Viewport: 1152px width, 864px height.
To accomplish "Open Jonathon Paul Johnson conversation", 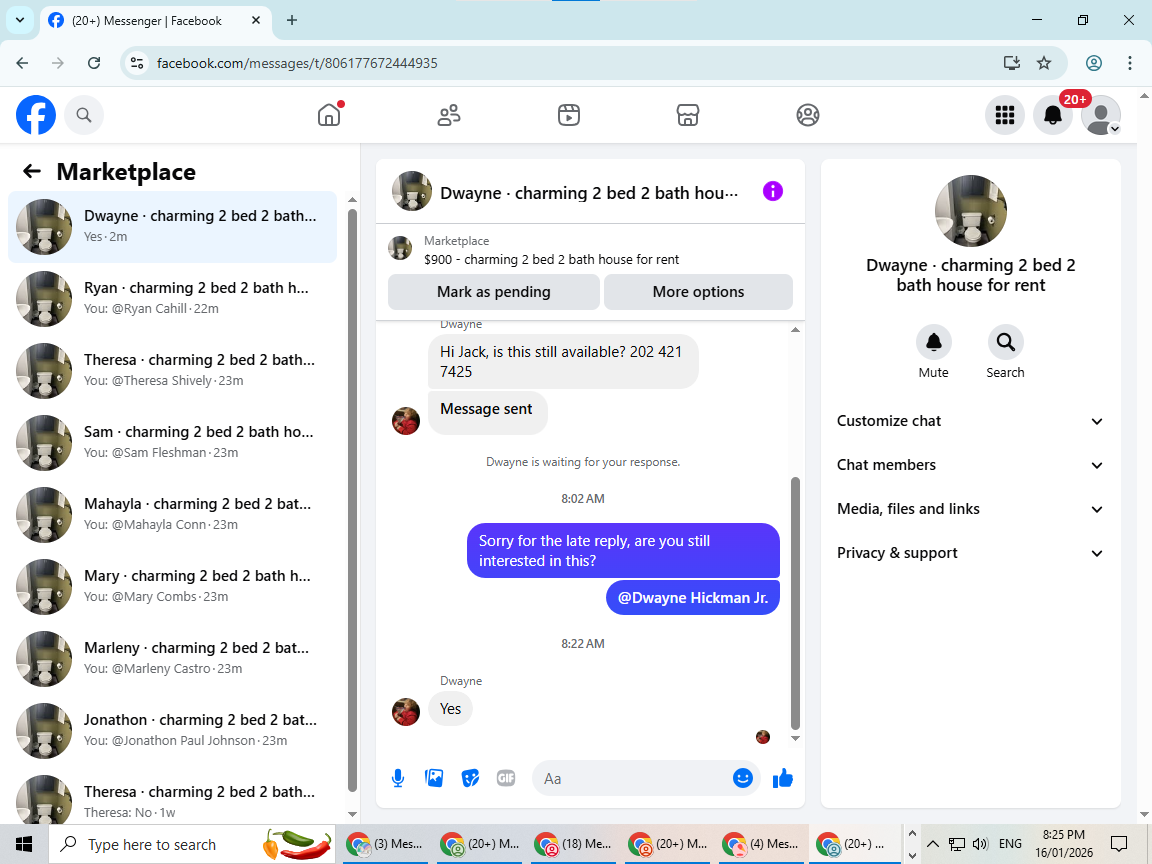I will click(173, 731).
